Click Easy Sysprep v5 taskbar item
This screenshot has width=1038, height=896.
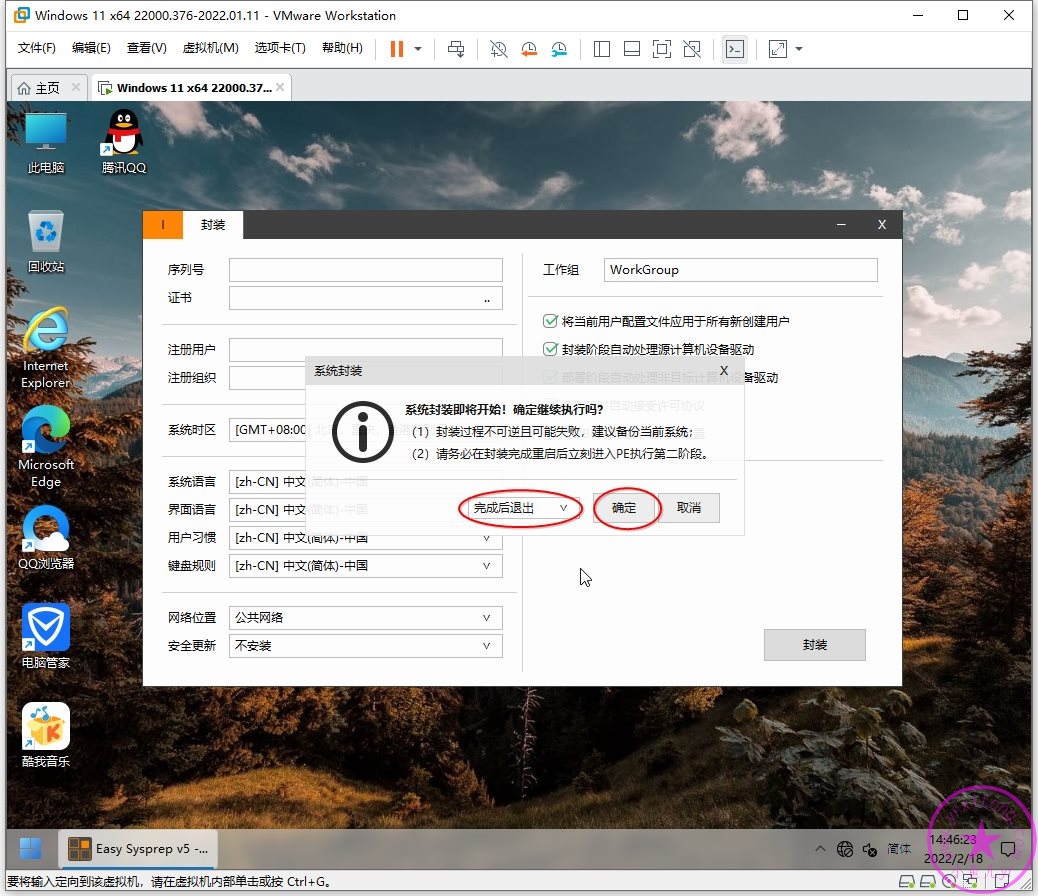(x=138, y=849)
